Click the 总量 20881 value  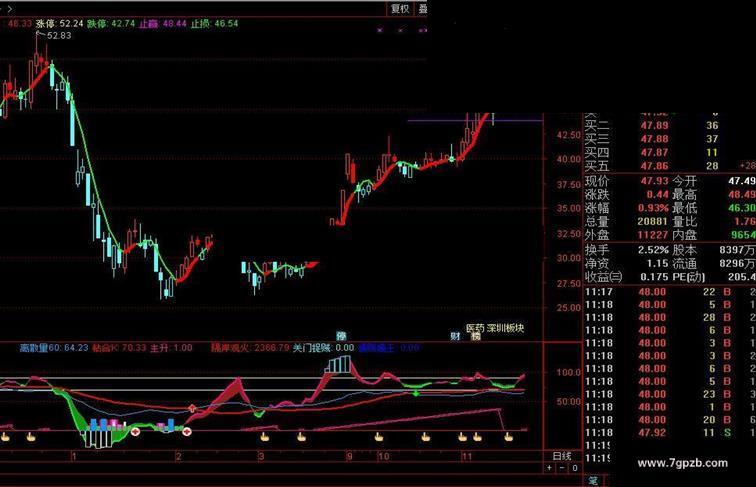pyautogui.click(x=652, y=221)
